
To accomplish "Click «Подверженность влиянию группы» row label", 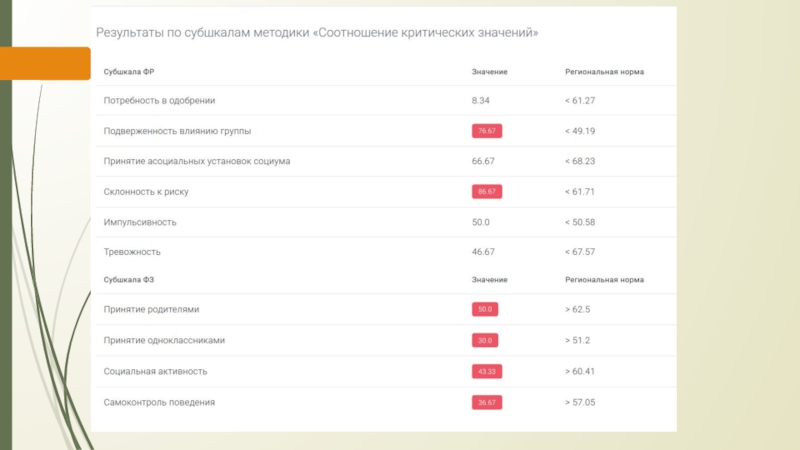I will tap(177, 131).
